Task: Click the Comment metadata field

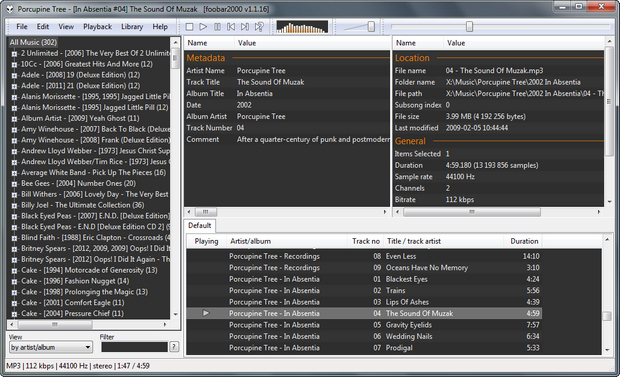Action: tap(287, 140)
